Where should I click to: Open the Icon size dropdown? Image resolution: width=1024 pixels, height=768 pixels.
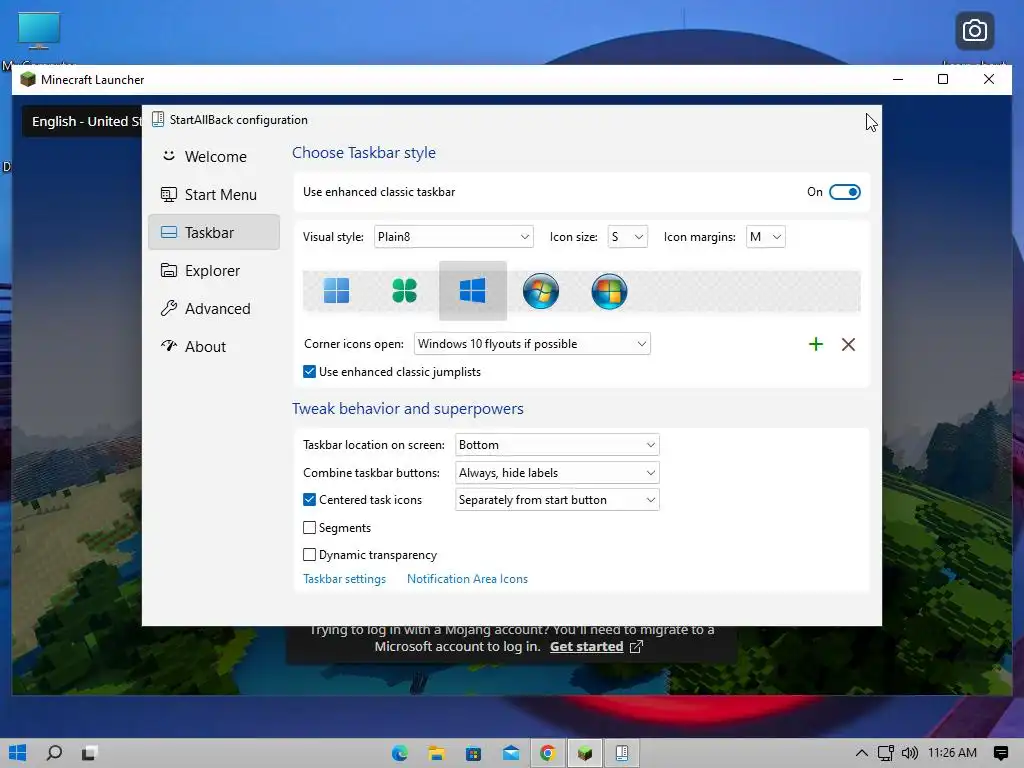tap(628, 236)
